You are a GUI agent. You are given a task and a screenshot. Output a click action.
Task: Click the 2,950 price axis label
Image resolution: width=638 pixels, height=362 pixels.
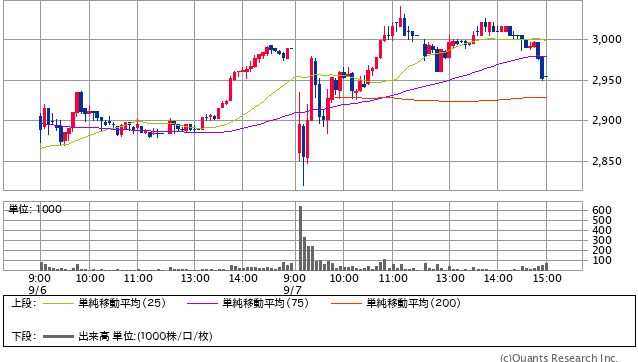607,81
